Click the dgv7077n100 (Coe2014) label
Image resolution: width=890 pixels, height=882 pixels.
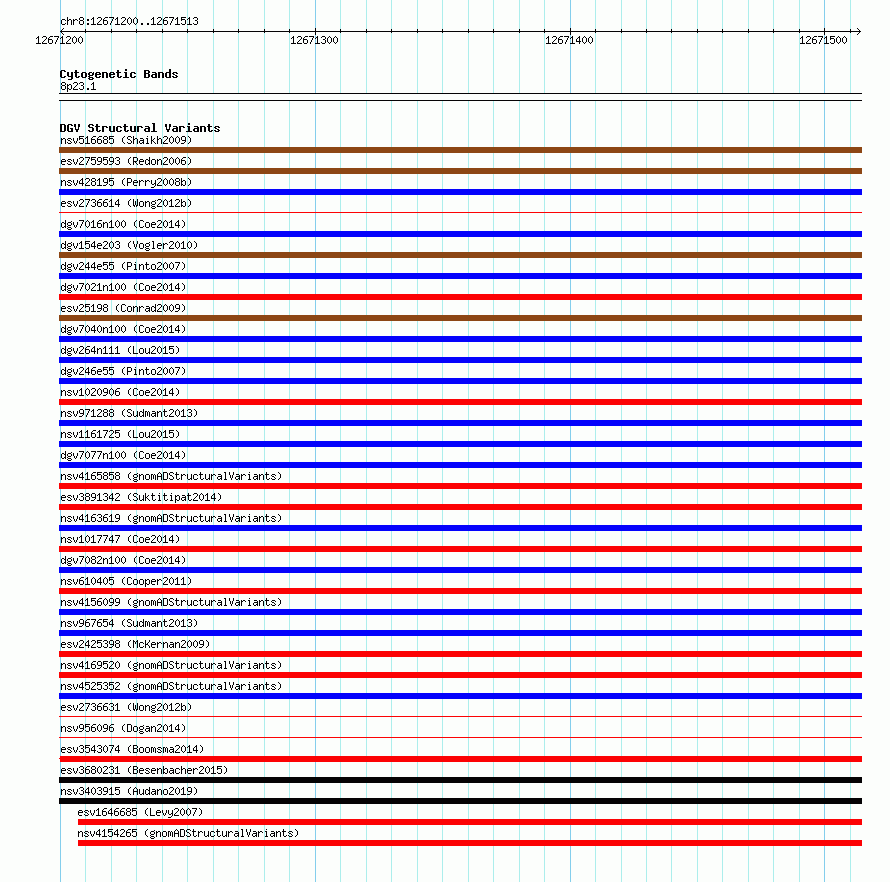[123, 455]
